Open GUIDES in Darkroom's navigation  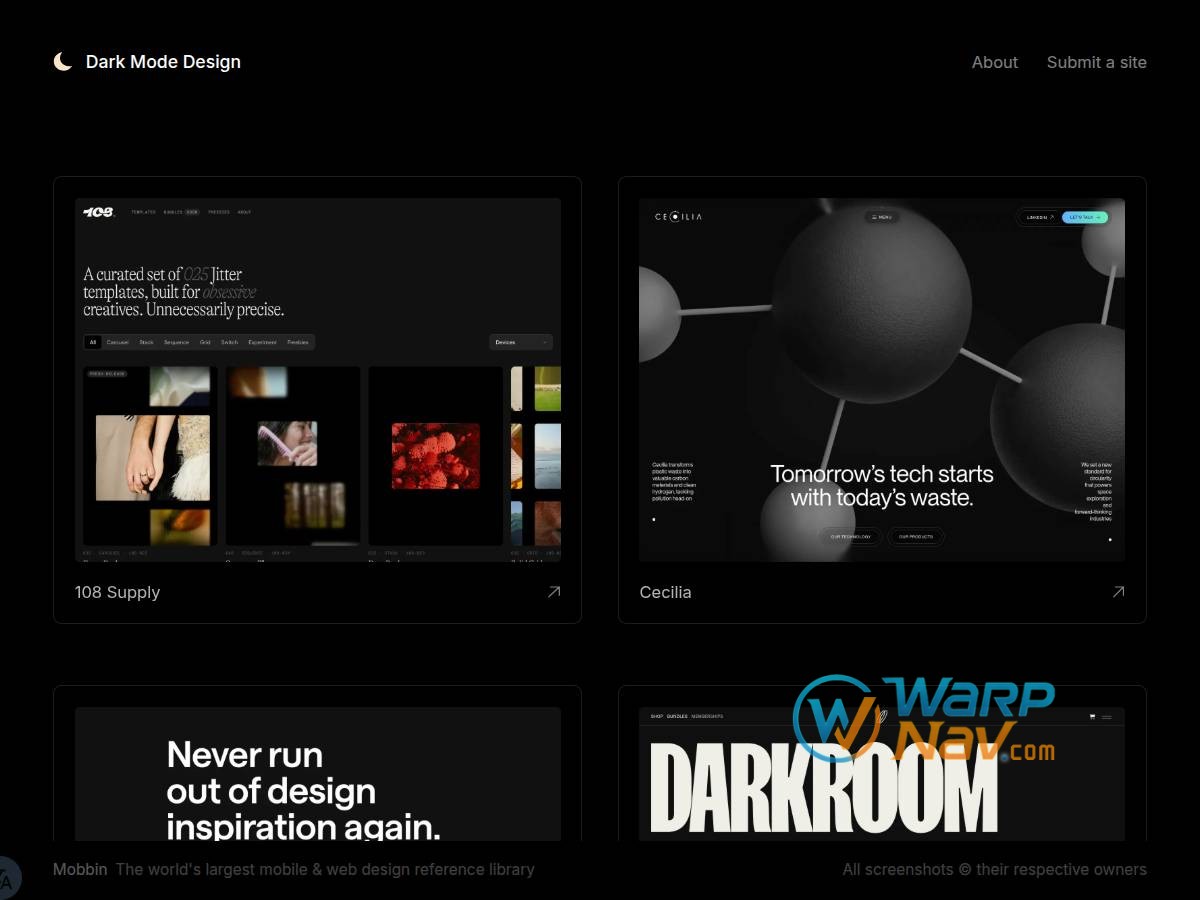coord(676,716)
